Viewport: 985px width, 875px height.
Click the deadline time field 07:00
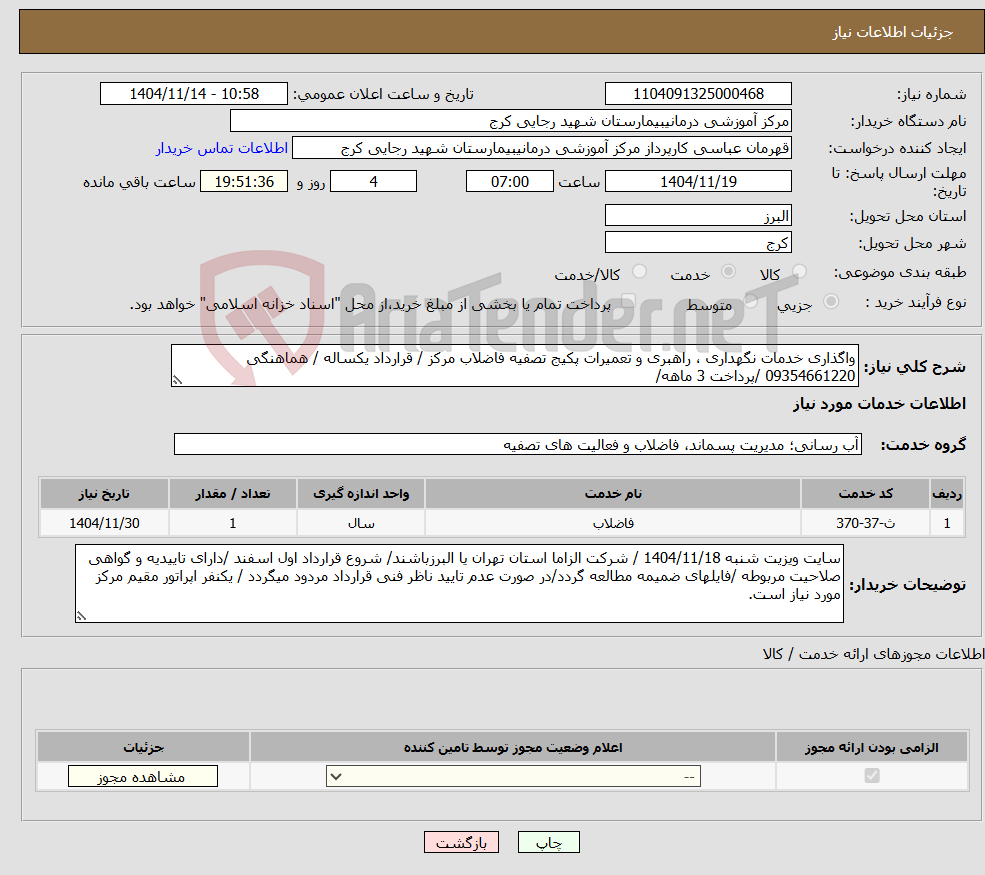pos(509,182)
